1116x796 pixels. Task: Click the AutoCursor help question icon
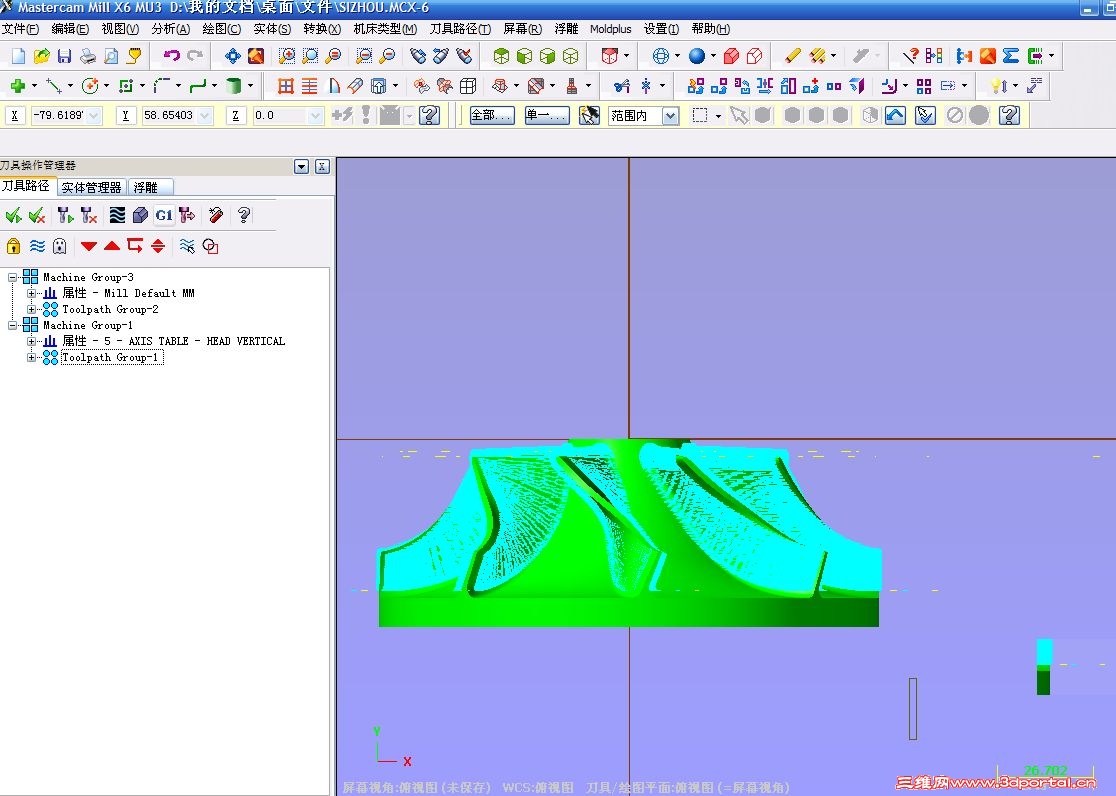click(x=429, y=115)
